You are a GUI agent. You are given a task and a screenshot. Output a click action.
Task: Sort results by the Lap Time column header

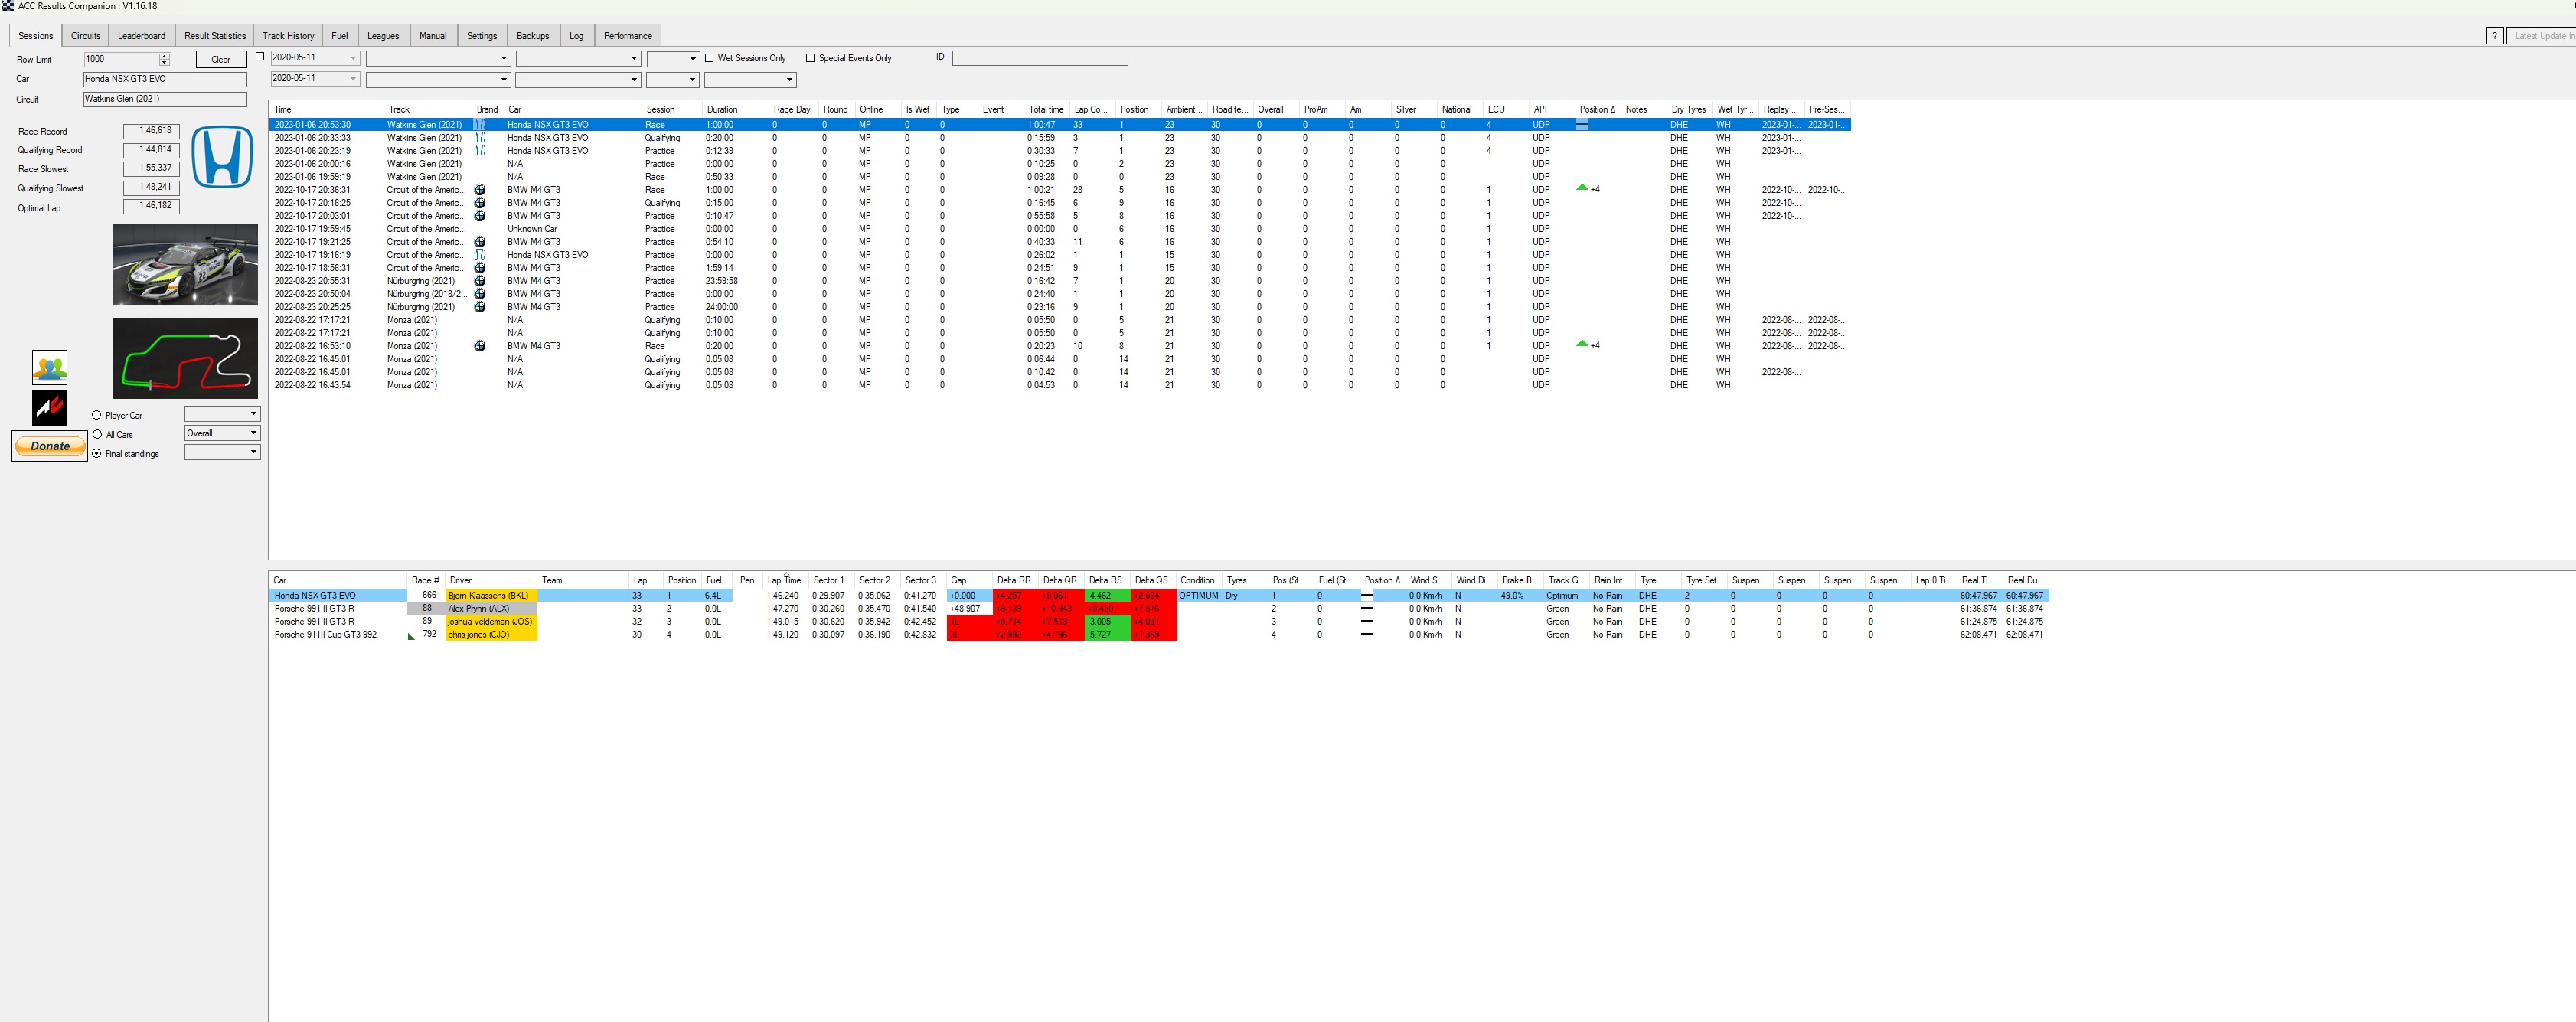pos(786,580)
